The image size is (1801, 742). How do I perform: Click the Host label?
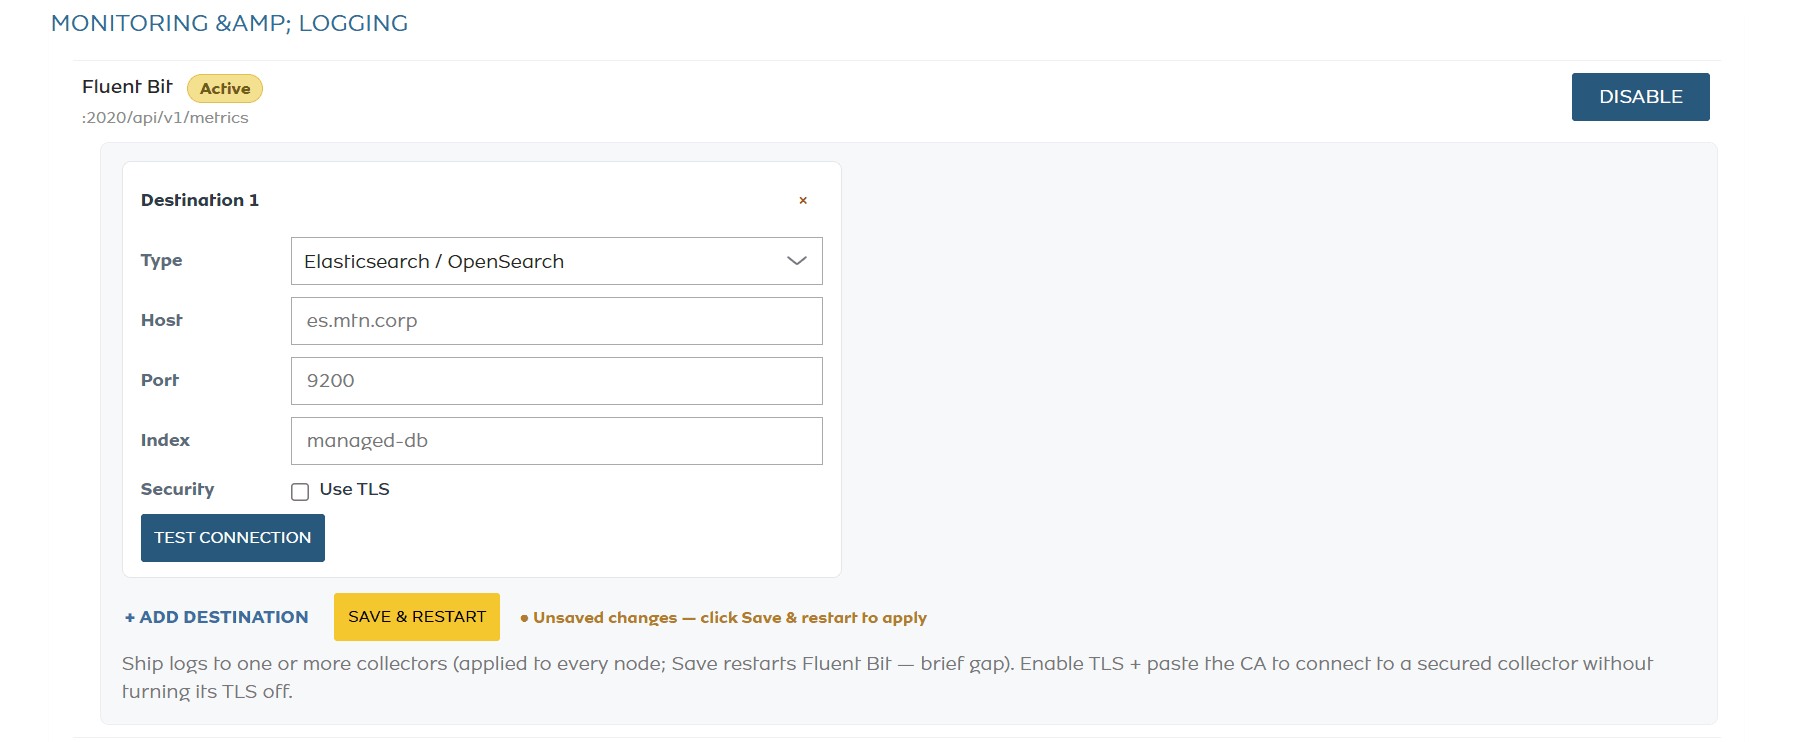[x=162, y=320]
